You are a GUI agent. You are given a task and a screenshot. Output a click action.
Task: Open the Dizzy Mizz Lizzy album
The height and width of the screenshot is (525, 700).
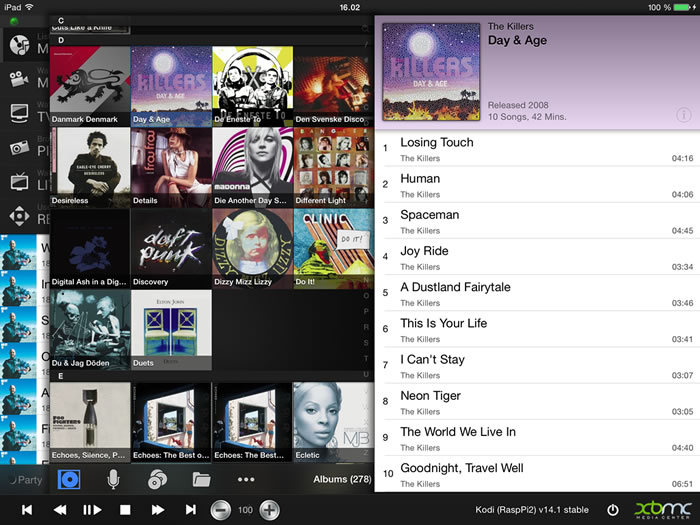click(x=252, y=249)
